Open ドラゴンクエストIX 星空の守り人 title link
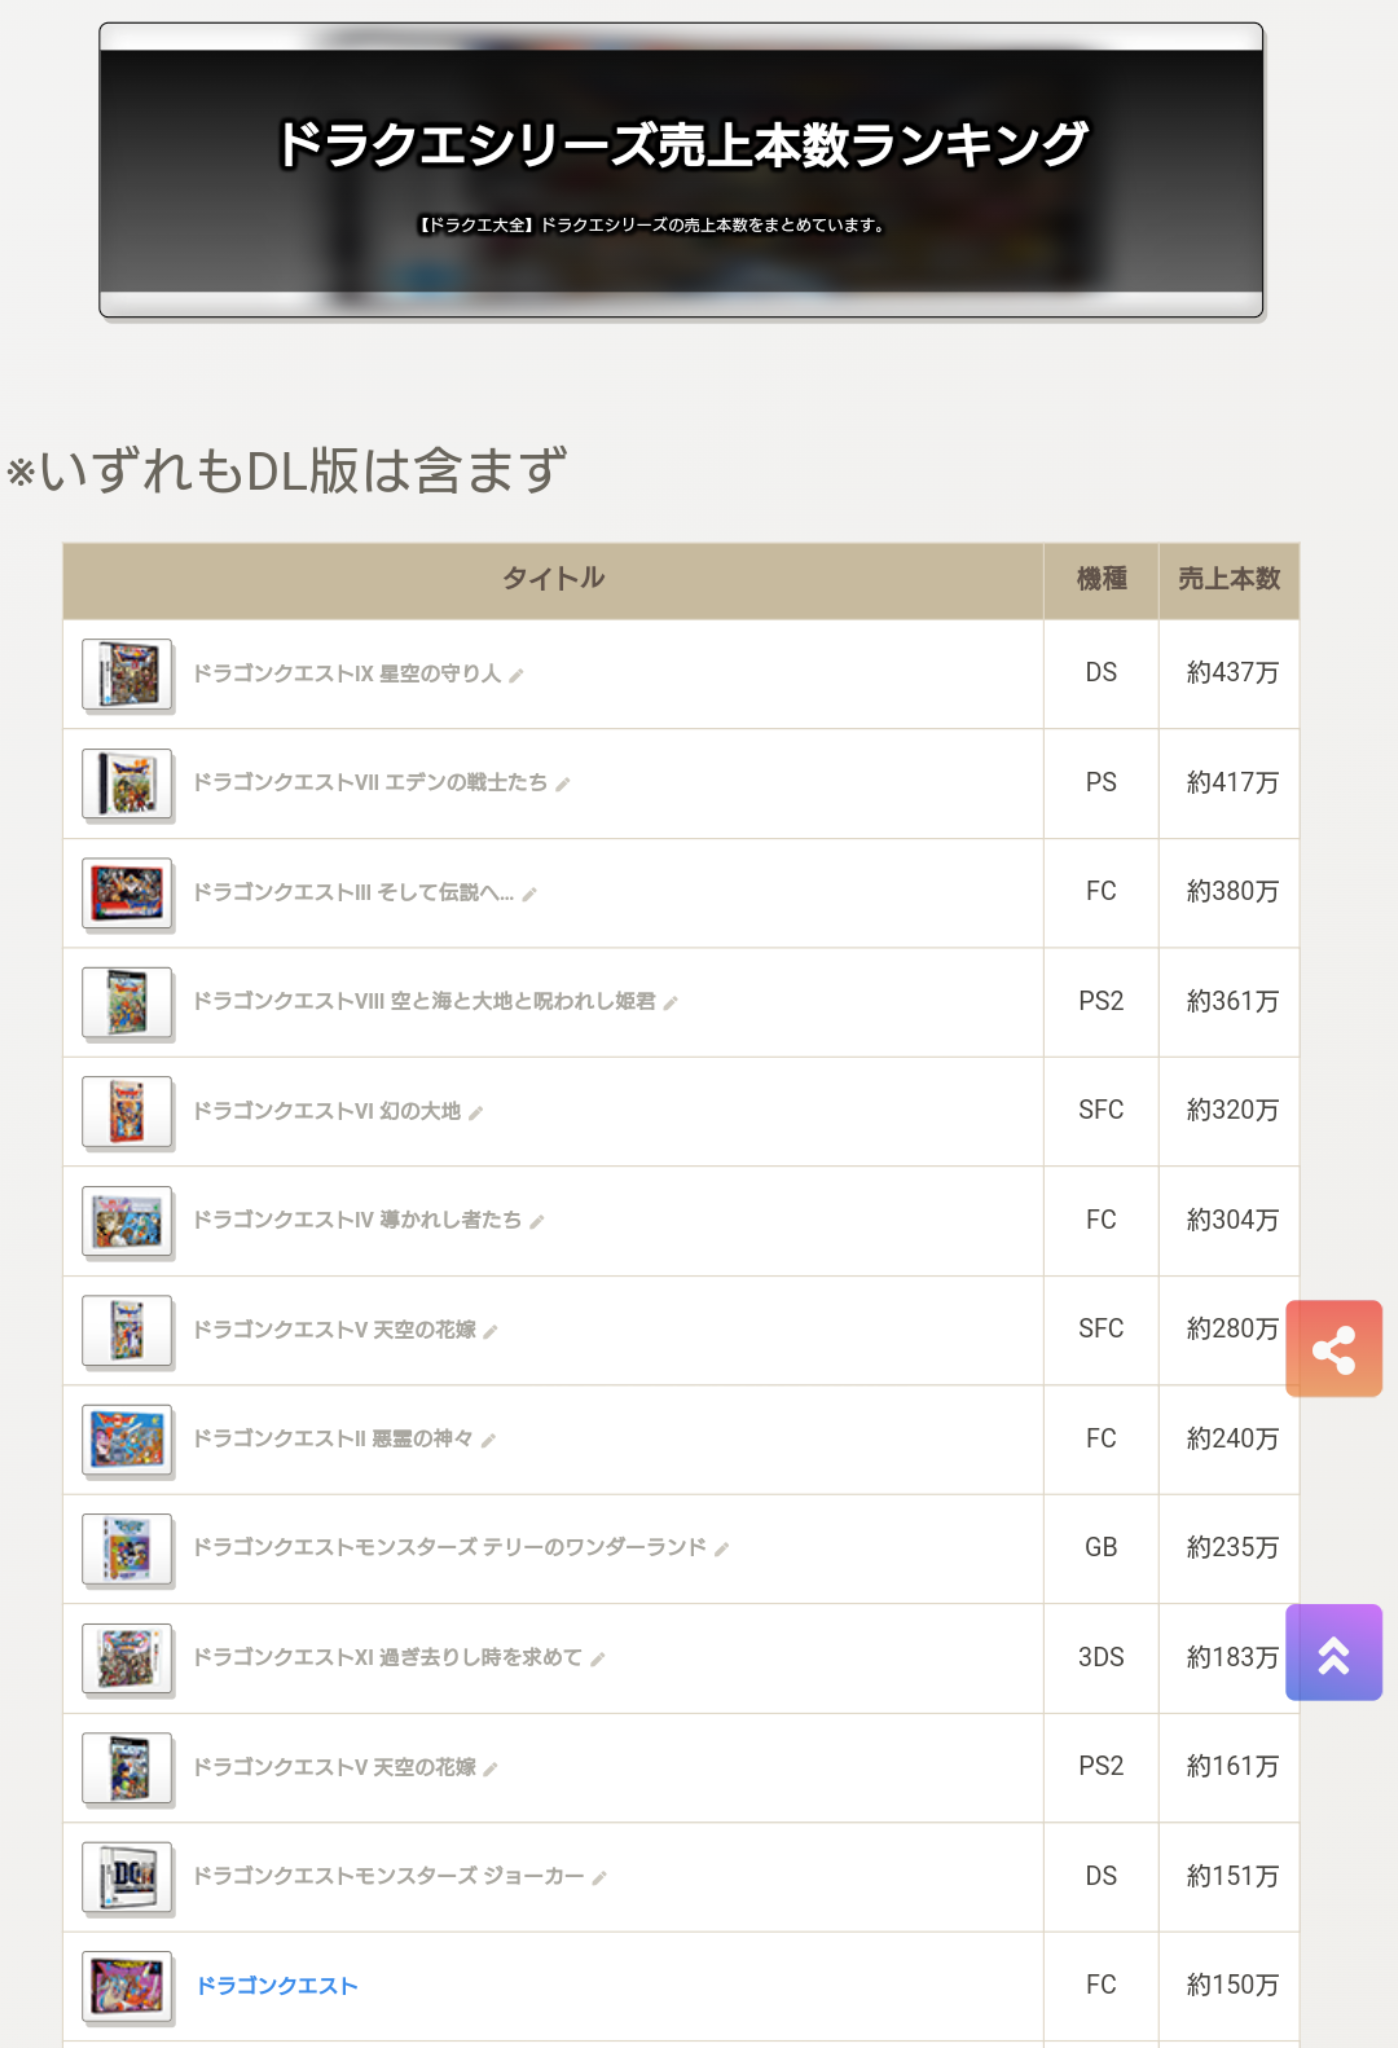This screenshot has width=1398, height=2048. (x=347, y=673)
